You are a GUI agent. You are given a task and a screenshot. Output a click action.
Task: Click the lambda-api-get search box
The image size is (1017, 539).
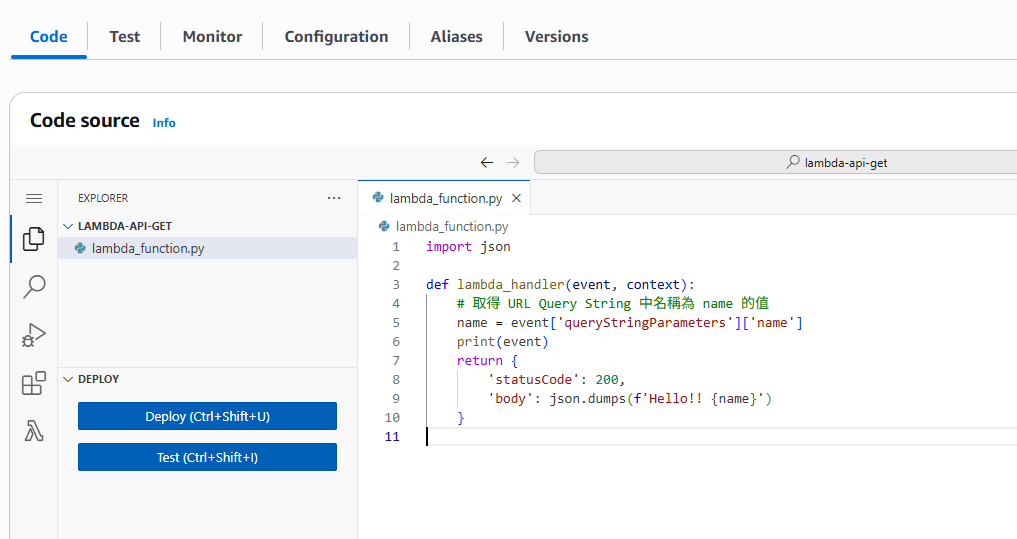point(776,162)
